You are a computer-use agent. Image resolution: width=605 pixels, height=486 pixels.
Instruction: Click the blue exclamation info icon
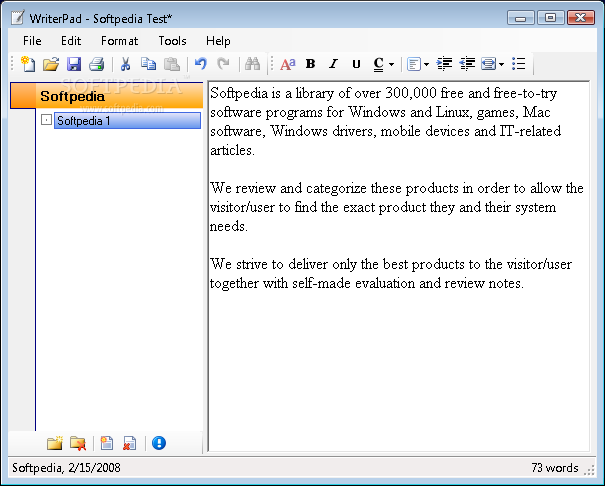159,443
